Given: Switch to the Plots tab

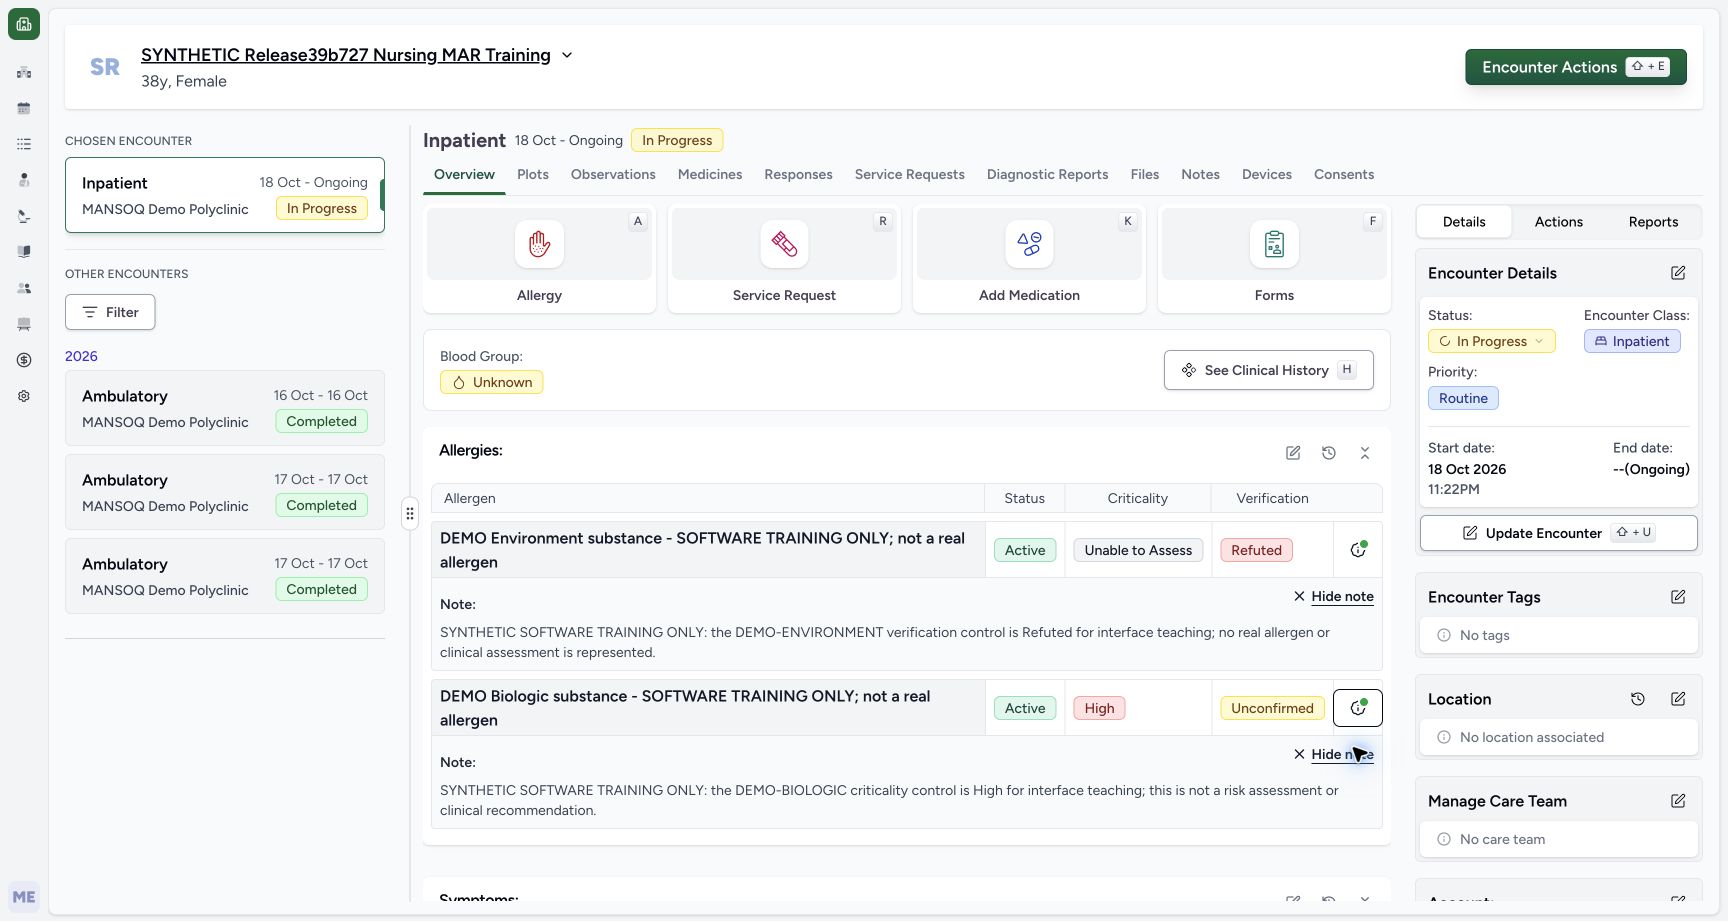Looking at the screenshot, I should click(533, 174).
